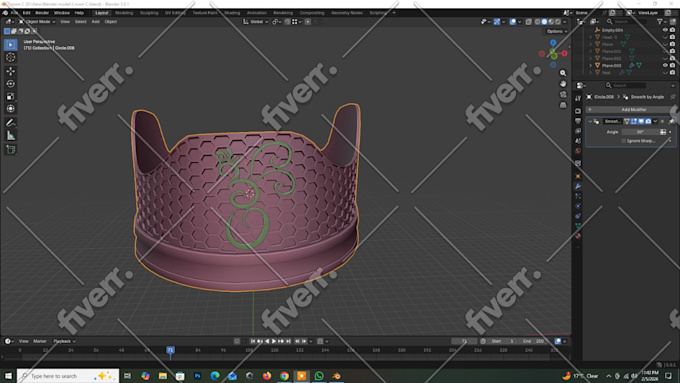The height and width of the screenshot is (383, 680).
Task: Select the Rotate tool
Action: 11,84
